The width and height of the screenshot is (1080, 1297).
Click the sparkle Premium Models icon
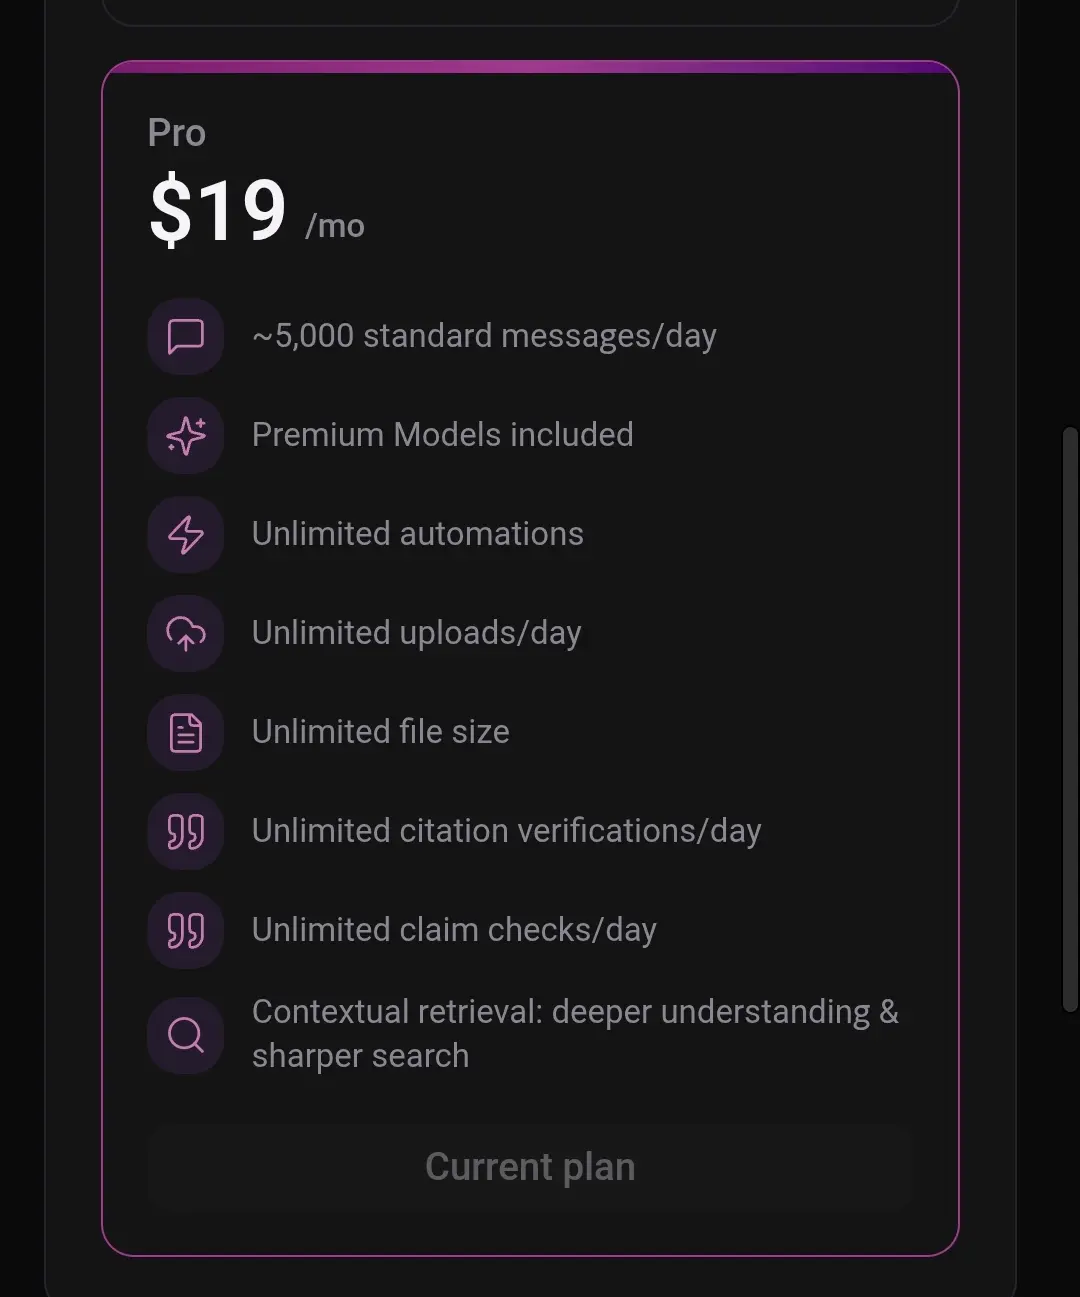point(185,435)
